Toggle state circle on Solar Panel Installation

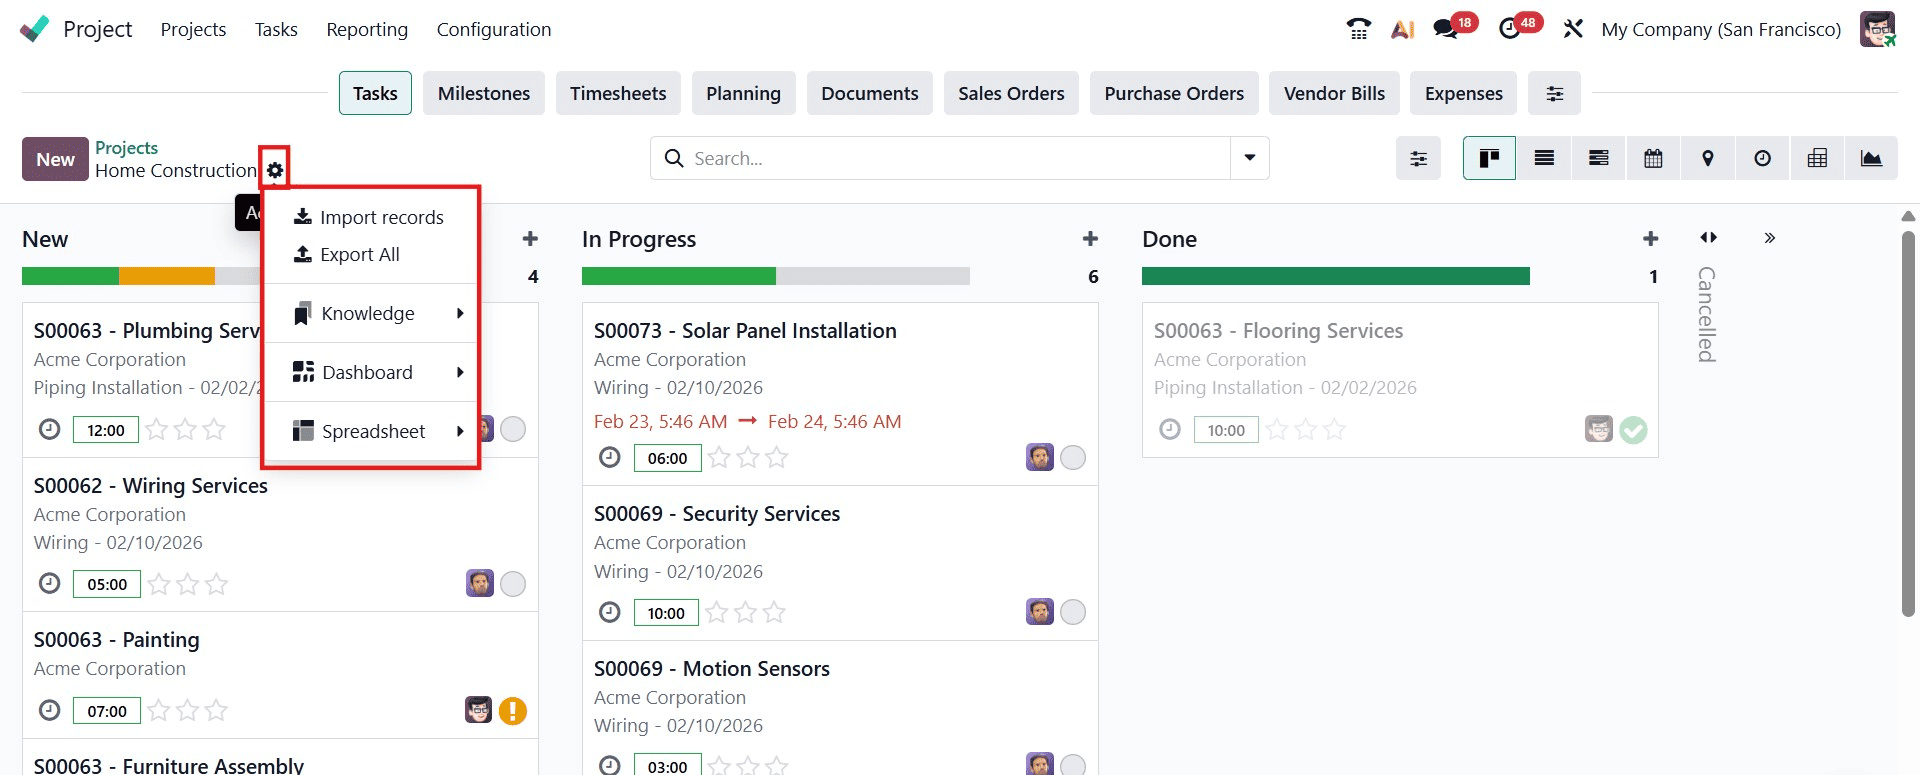coord(1073,457)
